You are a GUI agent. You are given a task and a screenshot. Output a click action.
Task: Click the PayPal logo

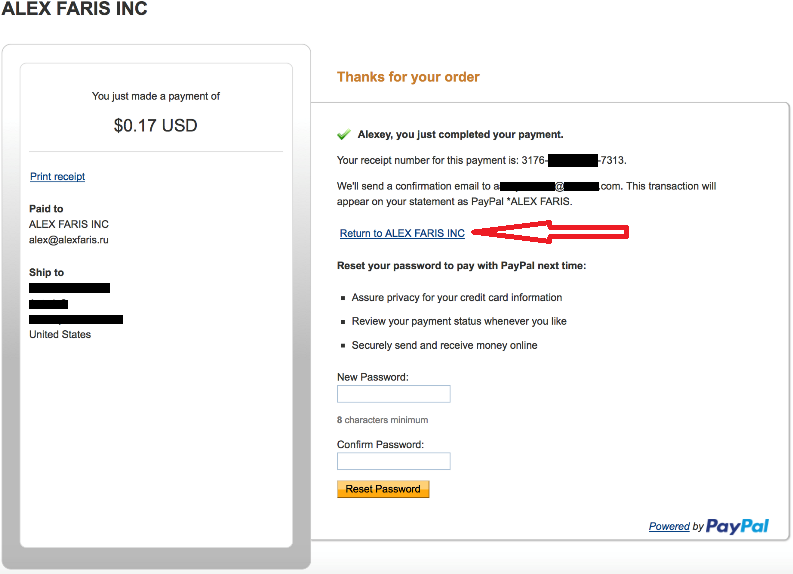pyautogui.click(x=737, y=526)
